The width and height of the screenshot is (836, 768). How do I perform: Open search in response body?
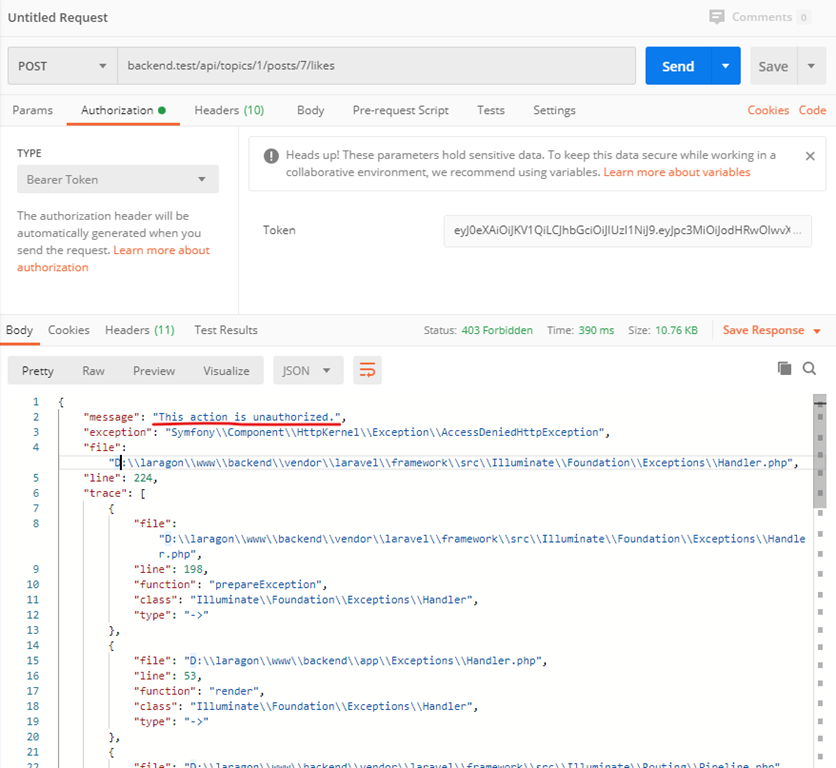click(809, 369)
